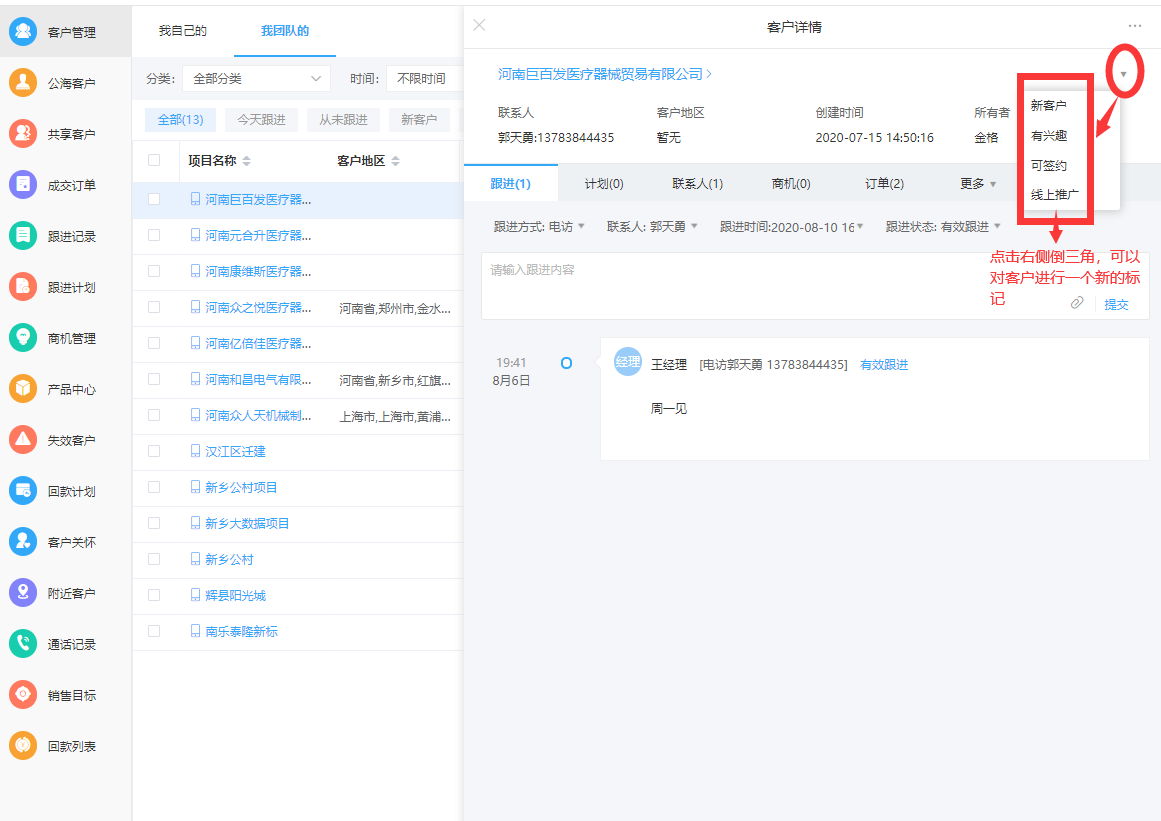The height and width of the screenshot is (821, 1161).
Task: Open 公海客户 sidebar icon
Action: (x=23, y=83)
